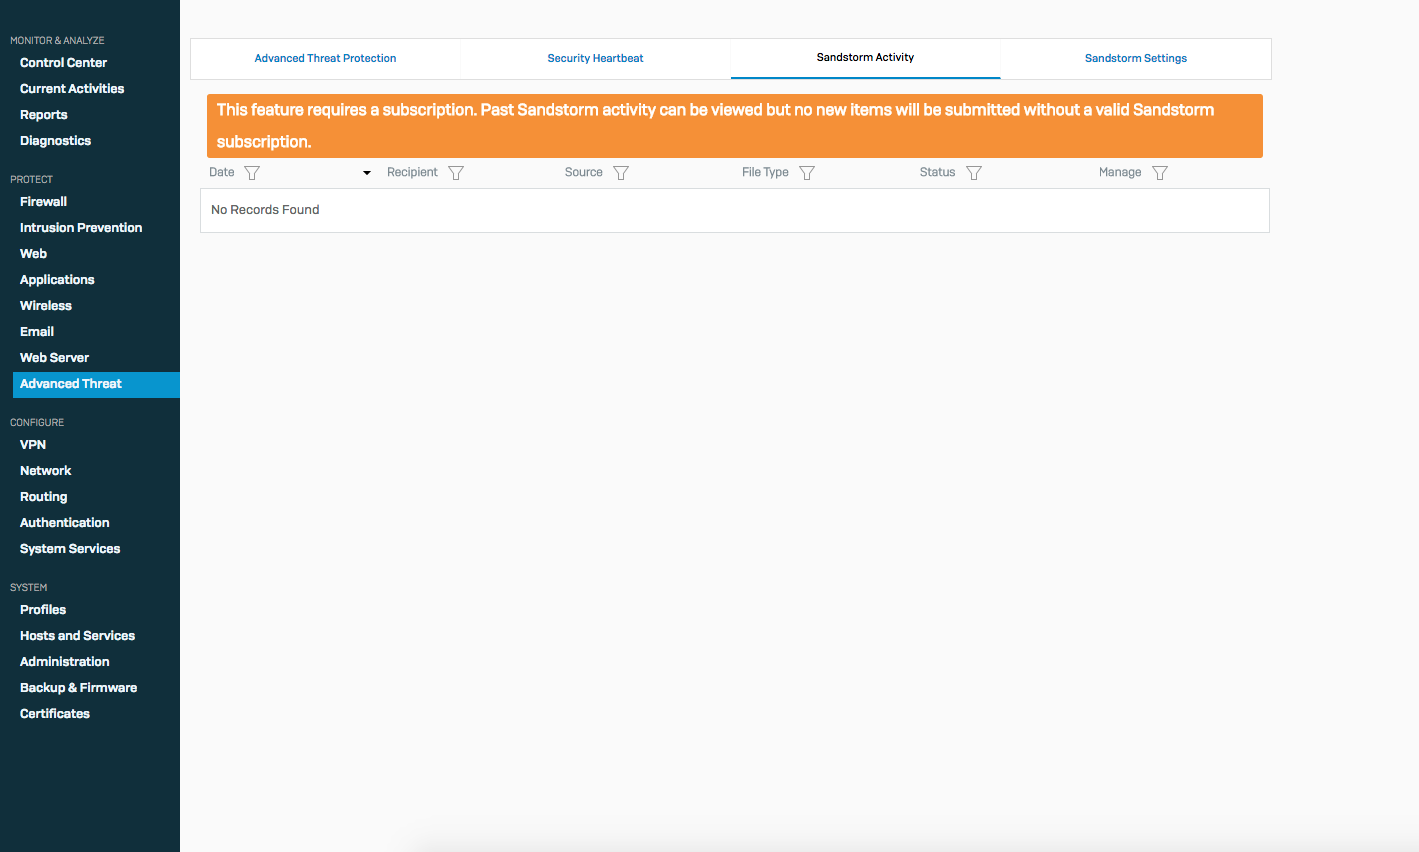
Task: Select the Sandstorm Activity tab
Action: (865, 58)
